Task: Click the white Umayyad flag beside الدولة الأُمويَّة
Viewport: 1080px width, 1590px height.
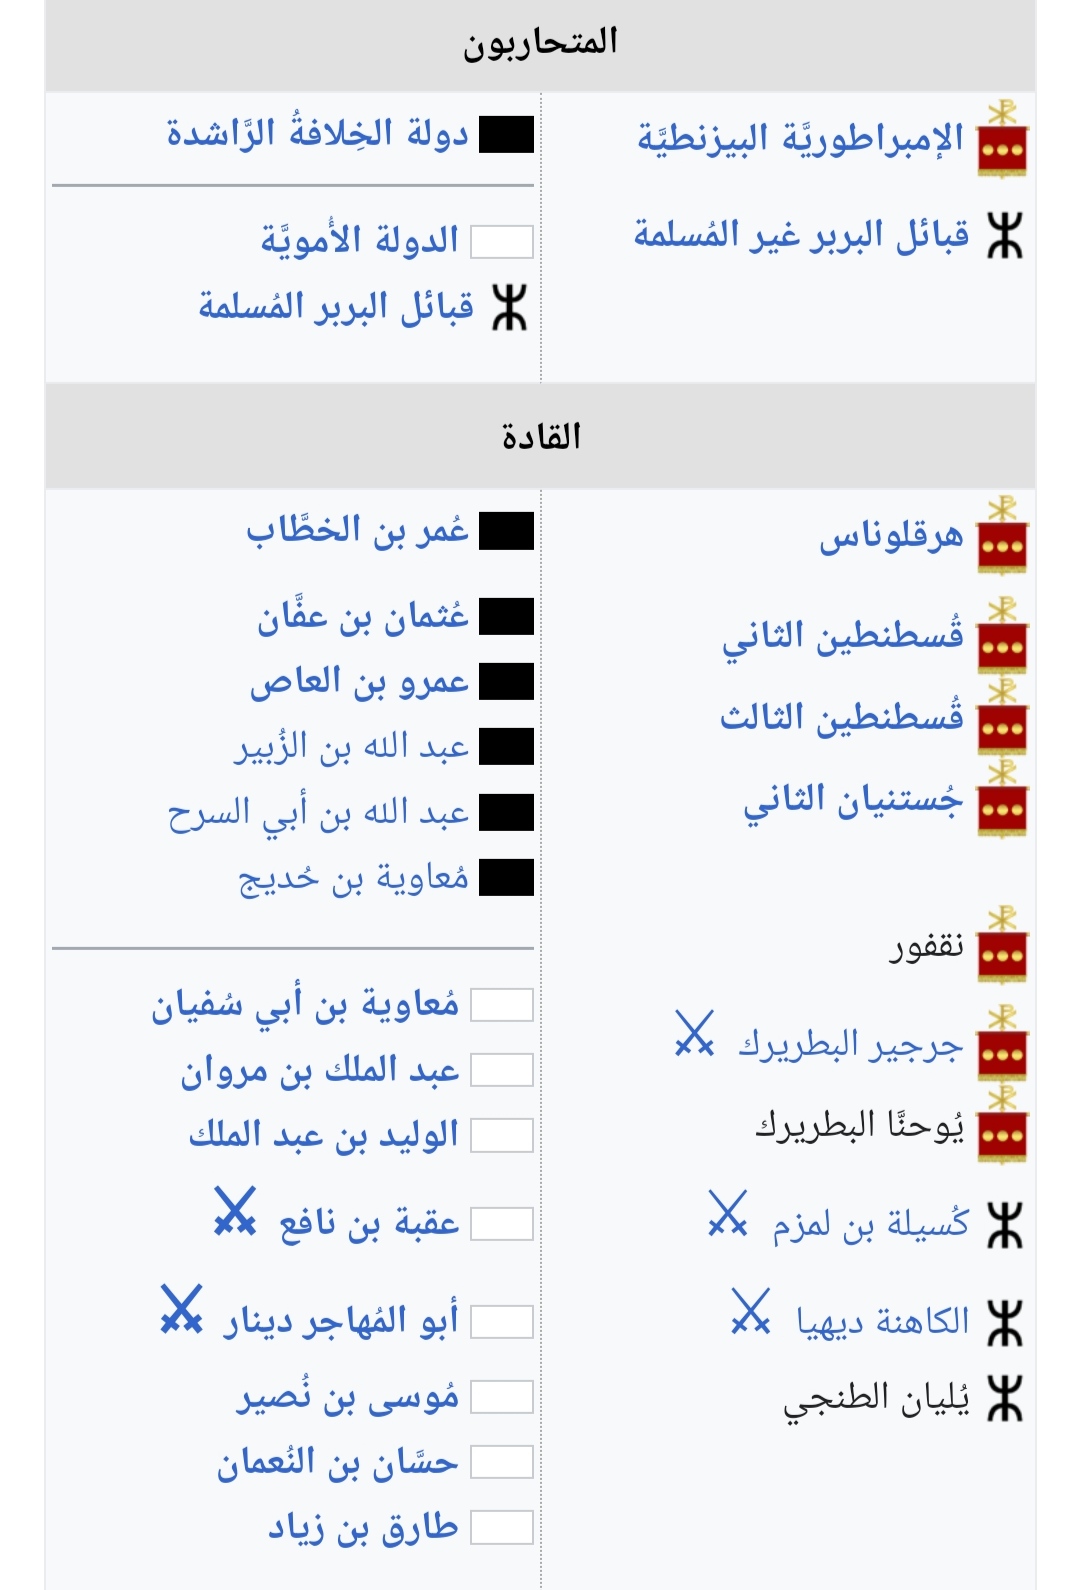Action: (502, 241)
